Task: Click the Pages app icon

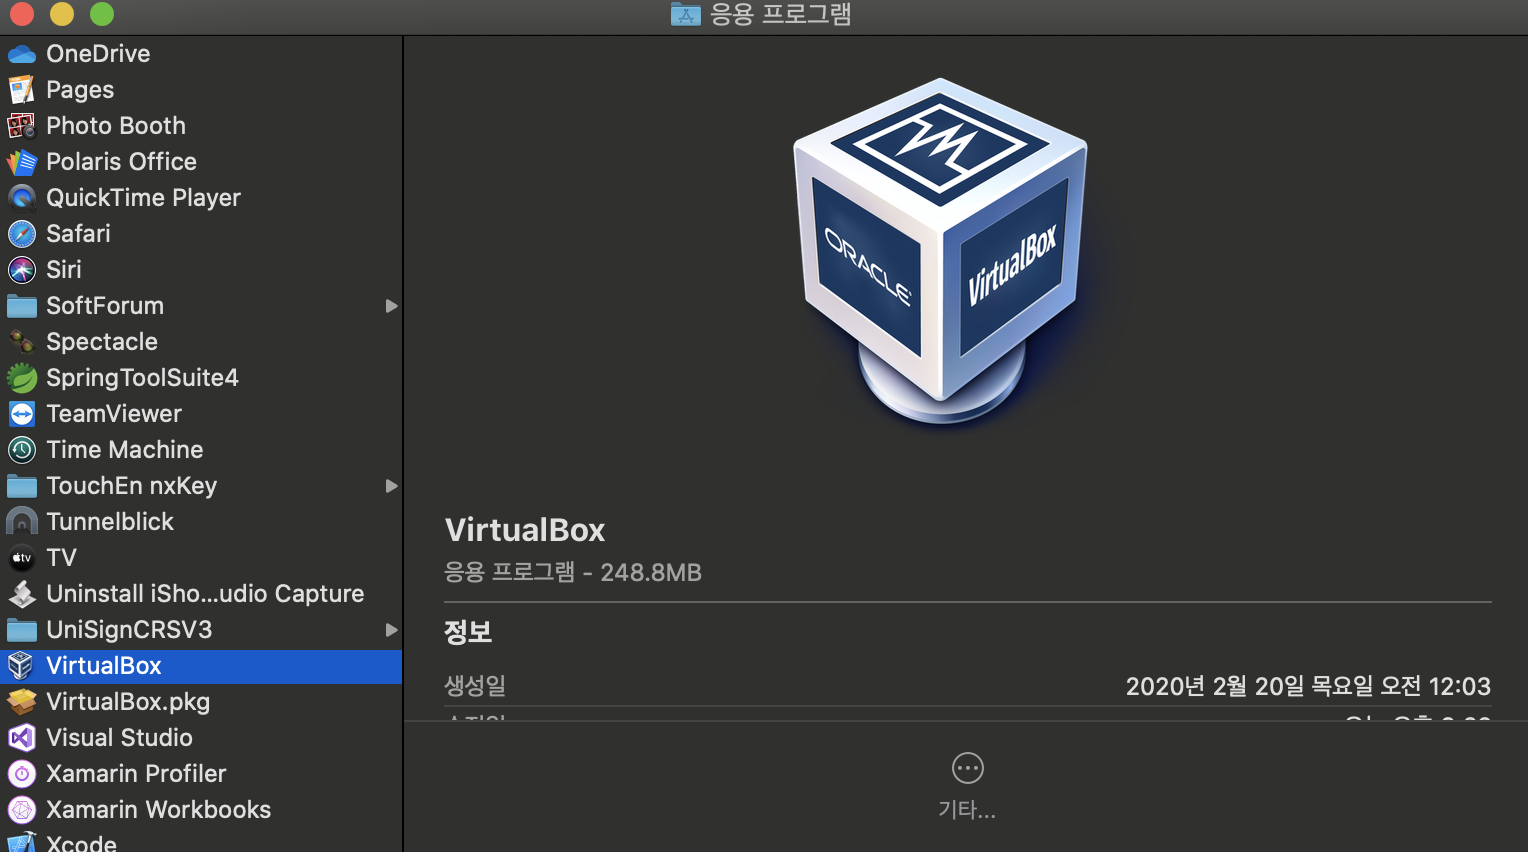Action: click(x=22, y=90)
